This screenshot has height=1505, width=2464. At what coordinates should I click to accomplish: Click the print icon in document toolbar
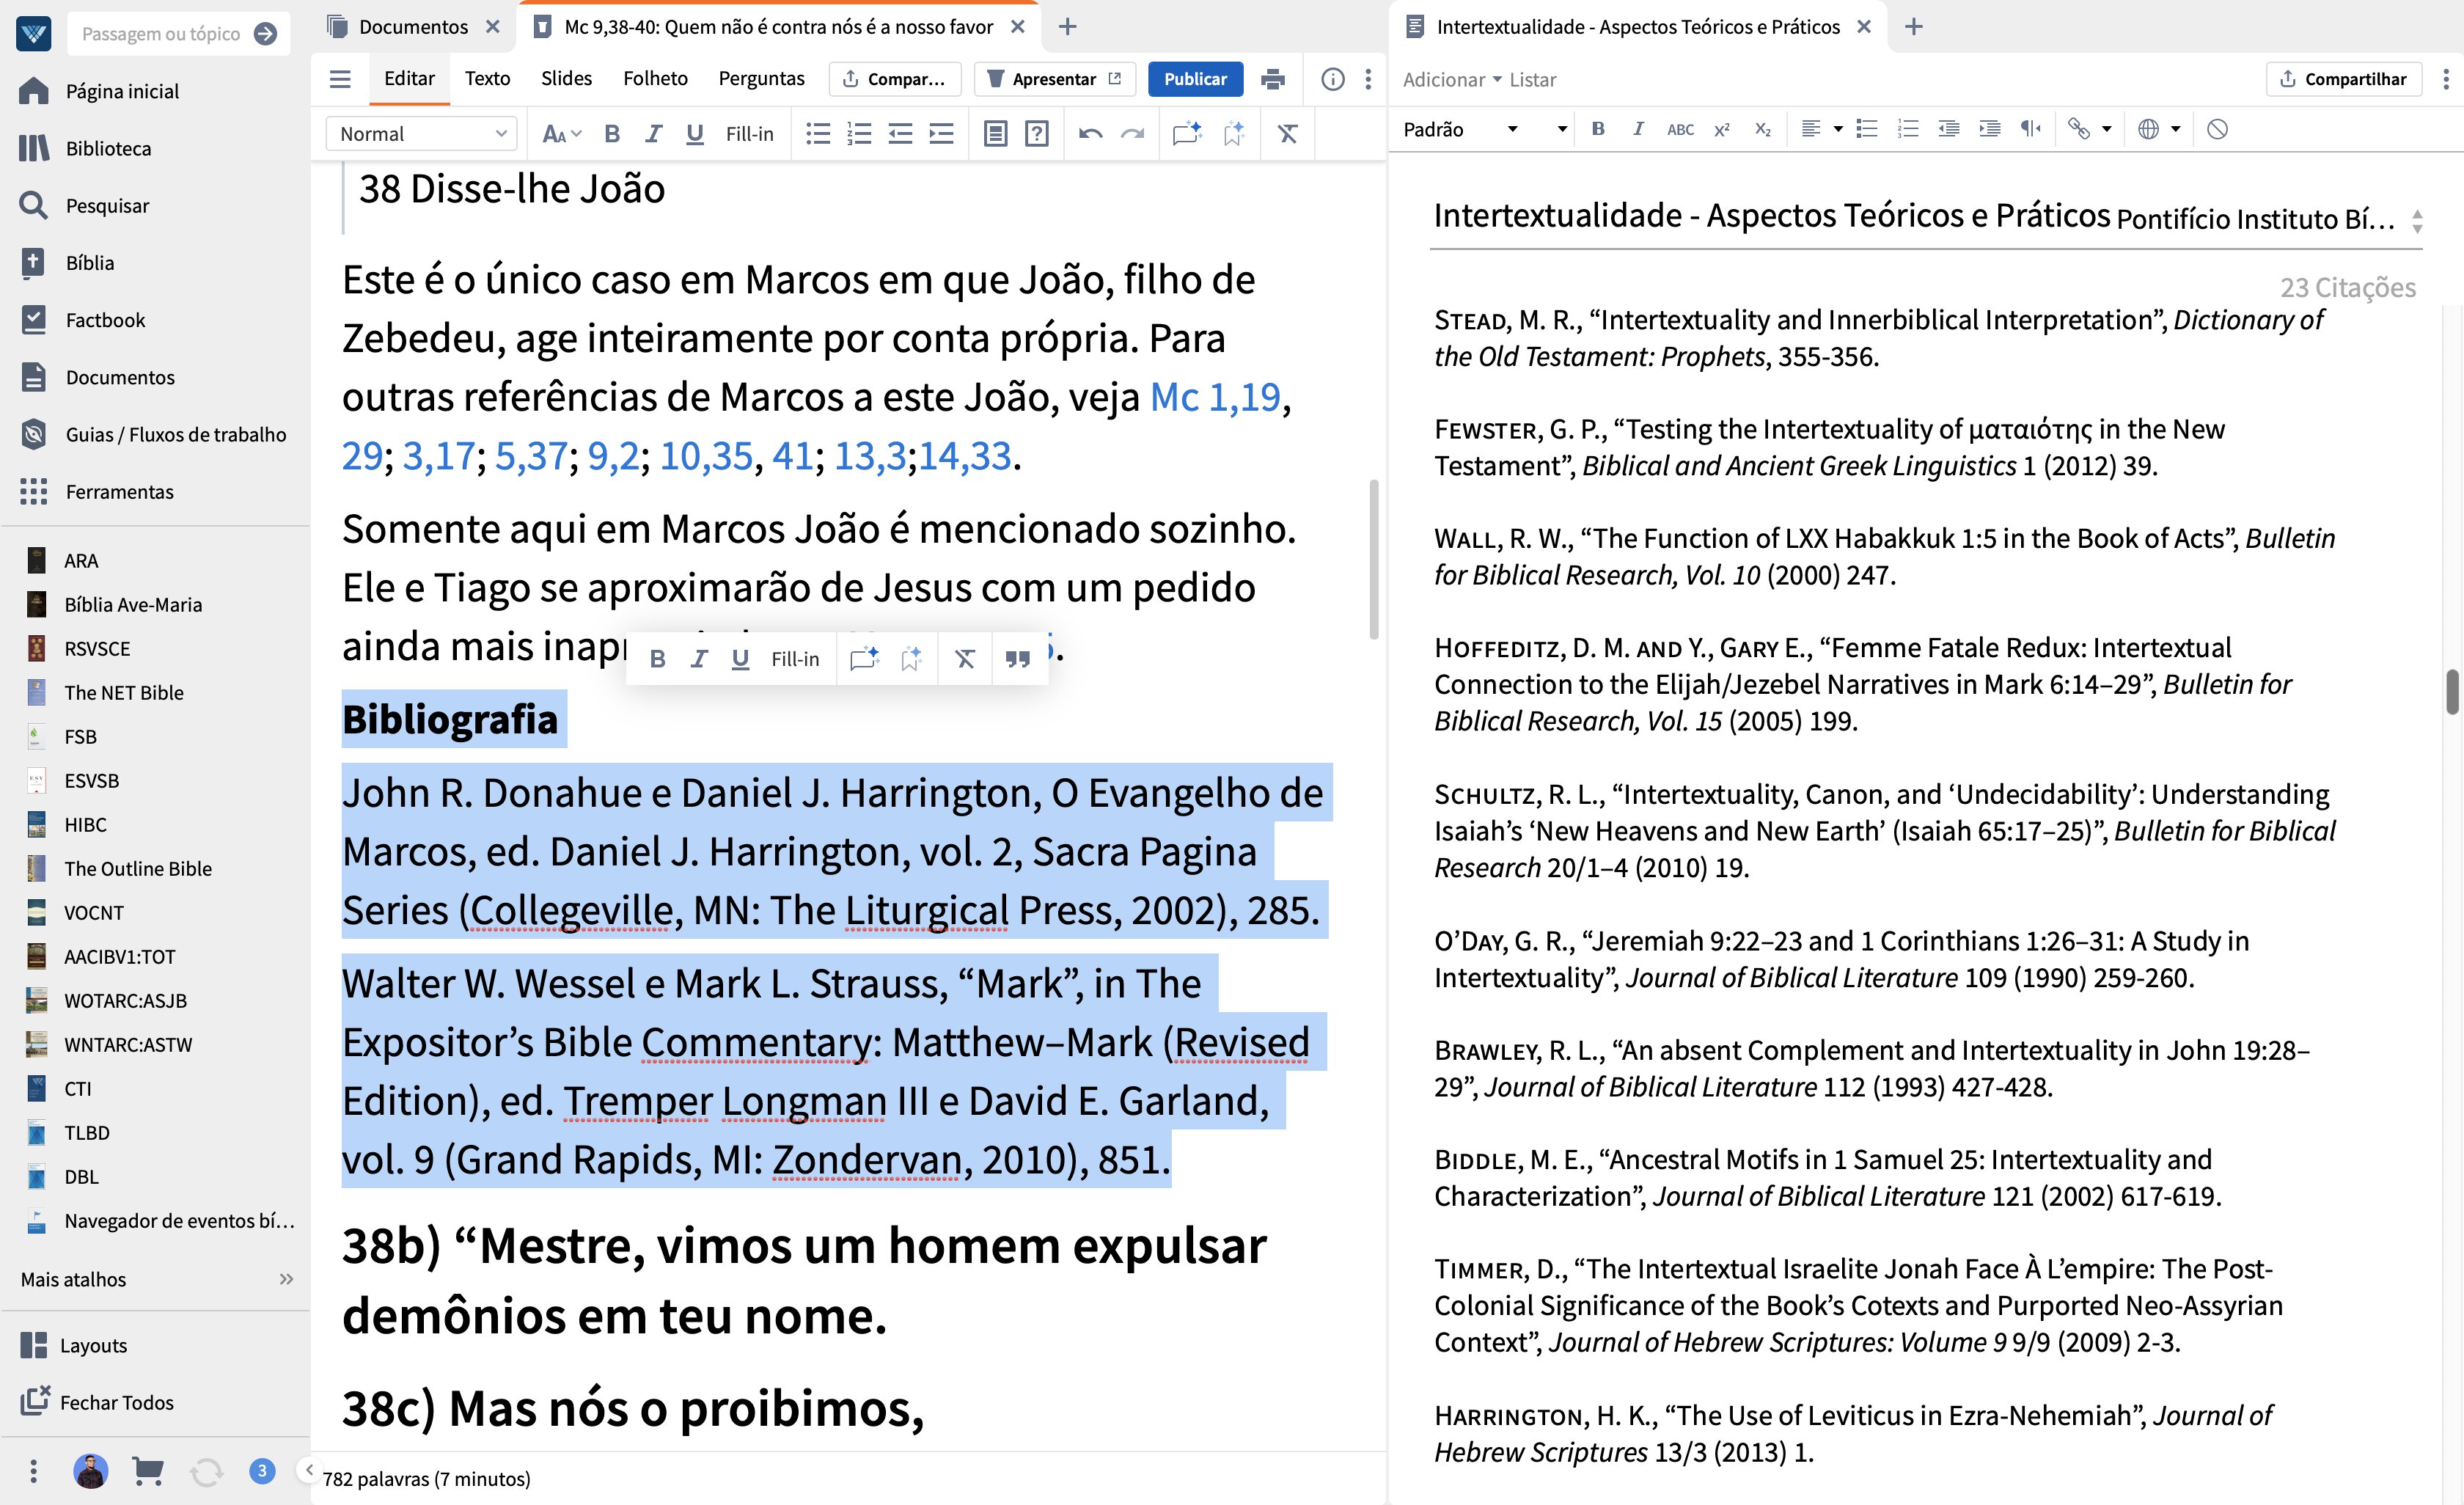[1272, 79]
